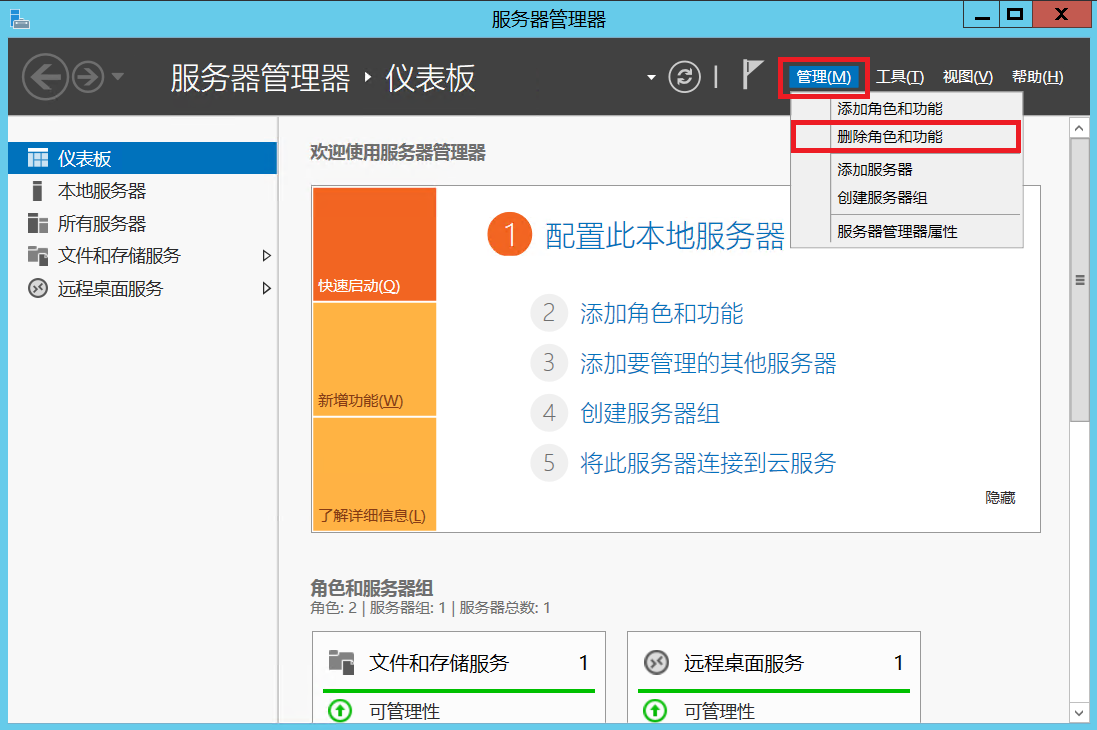1097x730 pixels.
Task: Click the forward navigation arrow icon
Action: pos(88,77)
